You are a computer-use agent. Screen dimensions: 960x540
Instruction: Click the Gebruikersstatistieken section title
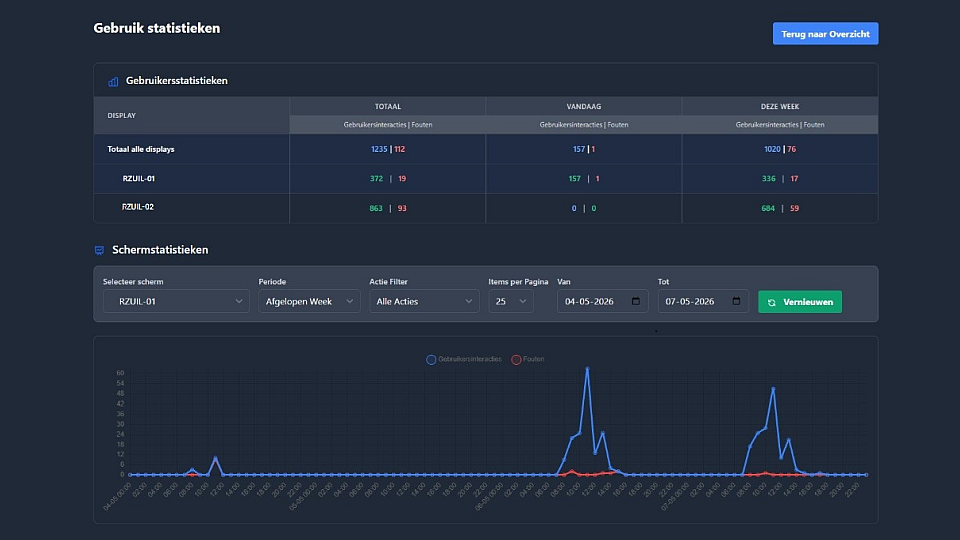(176, 81)
